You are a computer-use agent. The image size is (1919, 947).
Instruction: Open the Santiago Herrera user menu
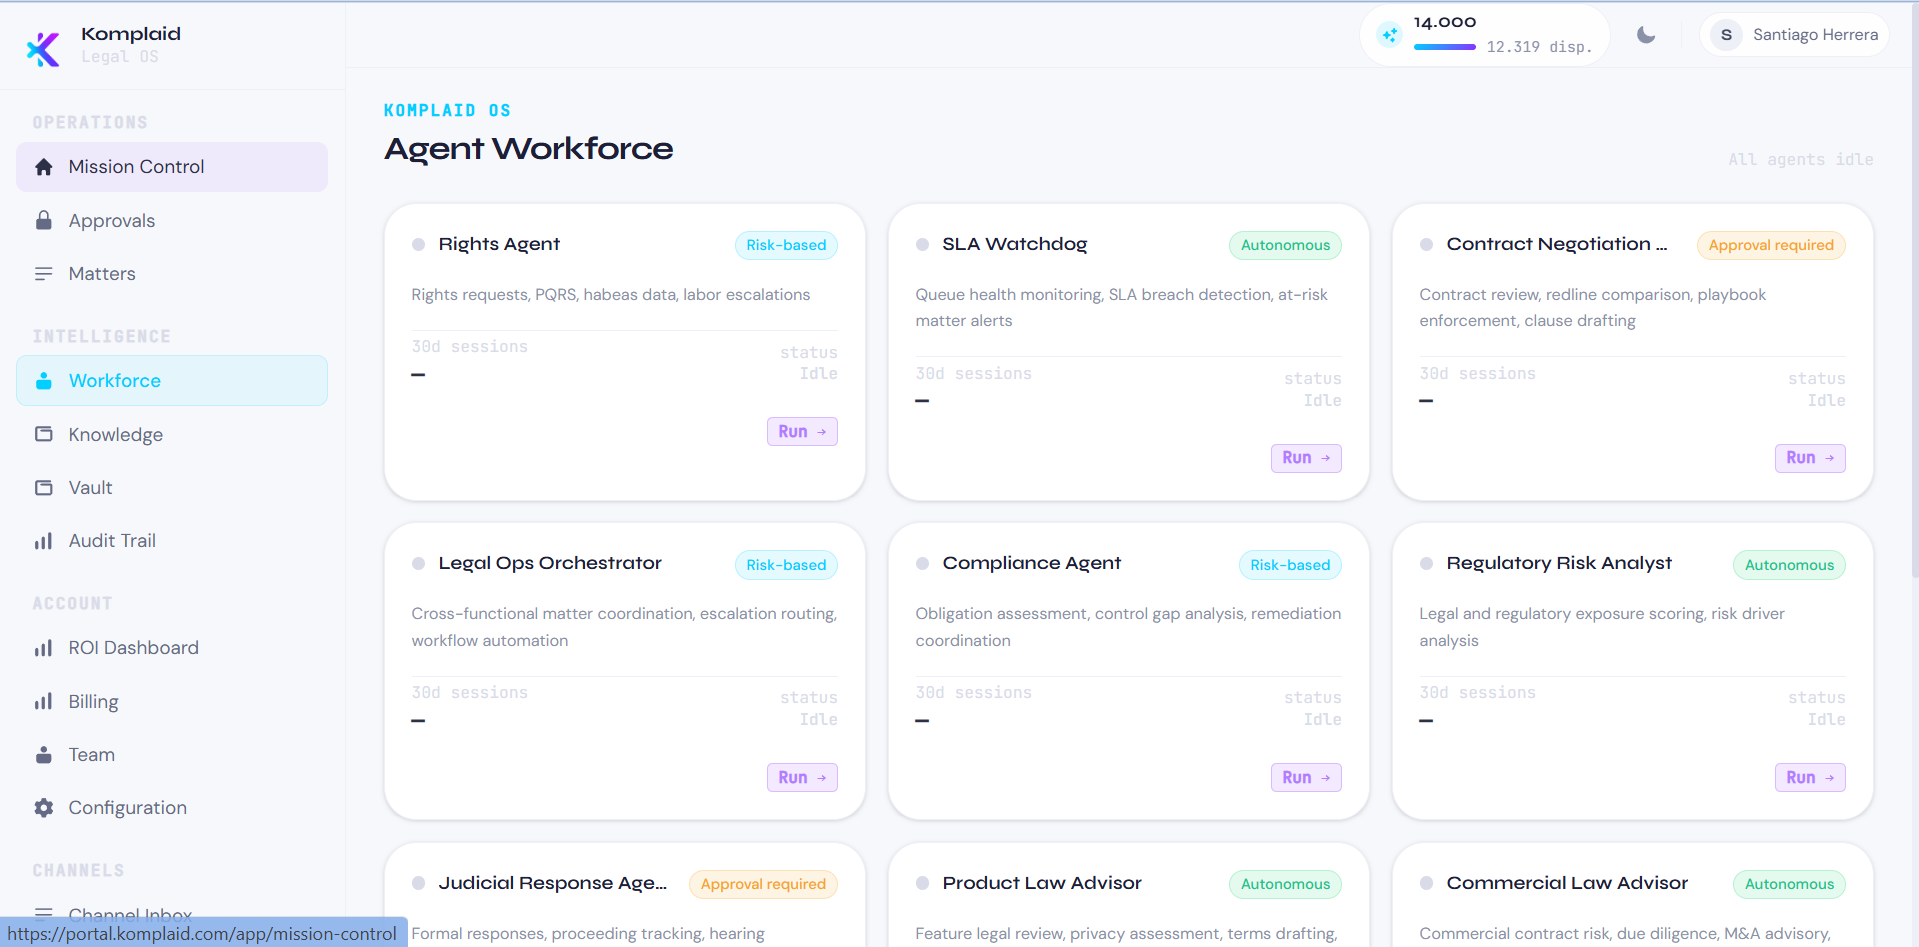tap(1794, 35)
